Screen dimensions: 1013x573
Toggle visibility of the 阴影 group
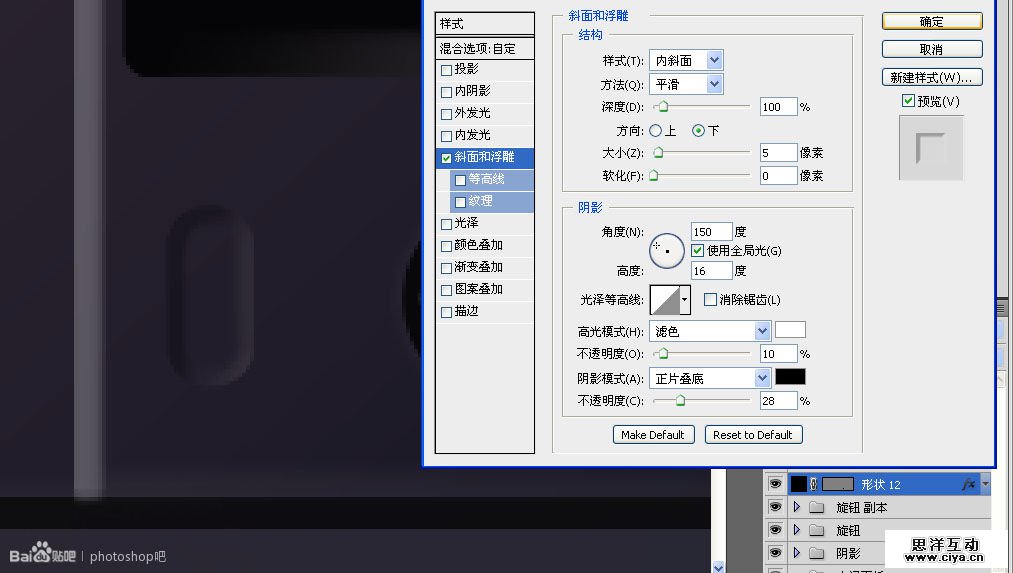pyautogui.click(x=775, y=553)
